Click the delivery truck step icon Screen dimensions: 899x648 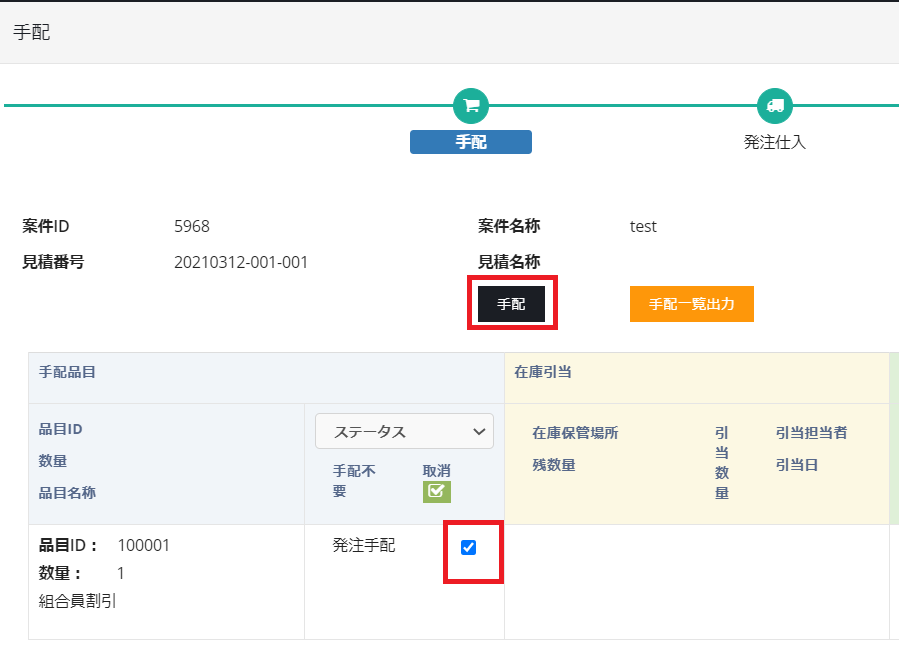[774, 105]
